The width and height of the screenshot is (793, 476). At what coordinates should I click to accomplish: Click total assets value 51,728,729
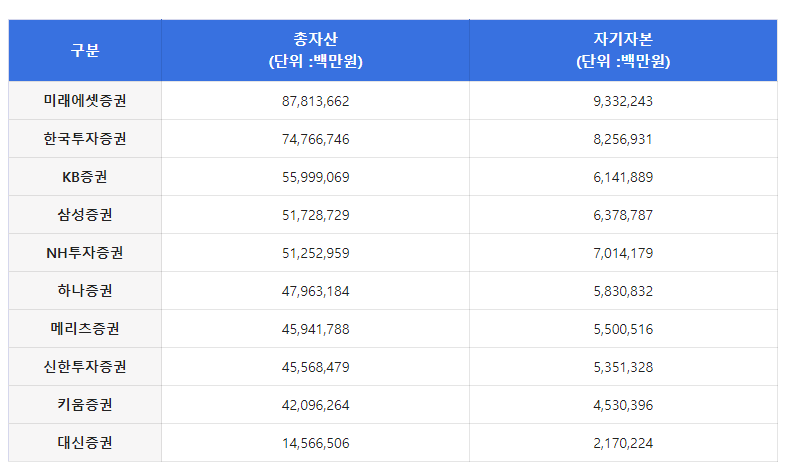click(x=316, y=215)
